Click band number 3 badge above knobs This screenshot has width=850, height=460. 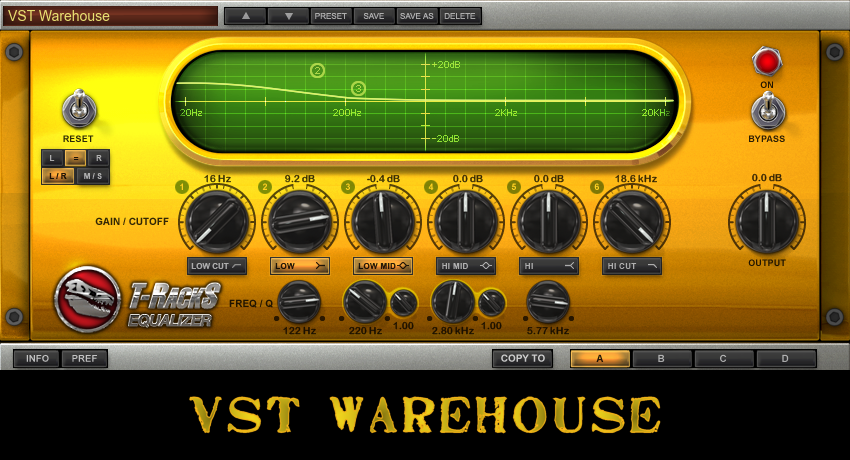point(347,187)
